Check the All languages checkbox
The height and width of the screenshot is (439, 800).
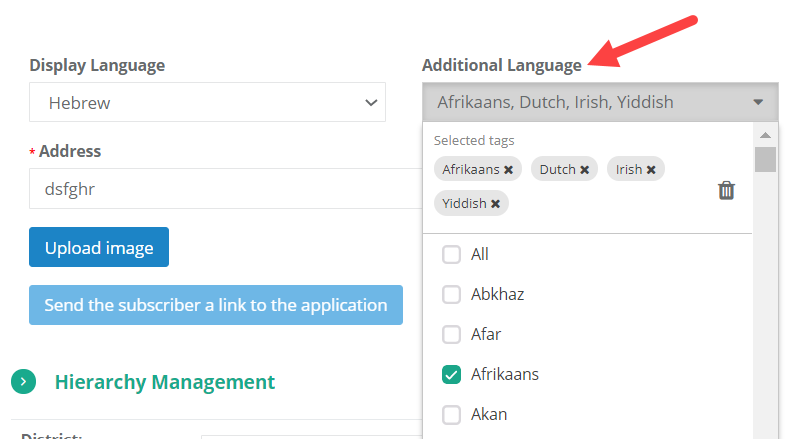pyautogui.click(x=451, y=255)
